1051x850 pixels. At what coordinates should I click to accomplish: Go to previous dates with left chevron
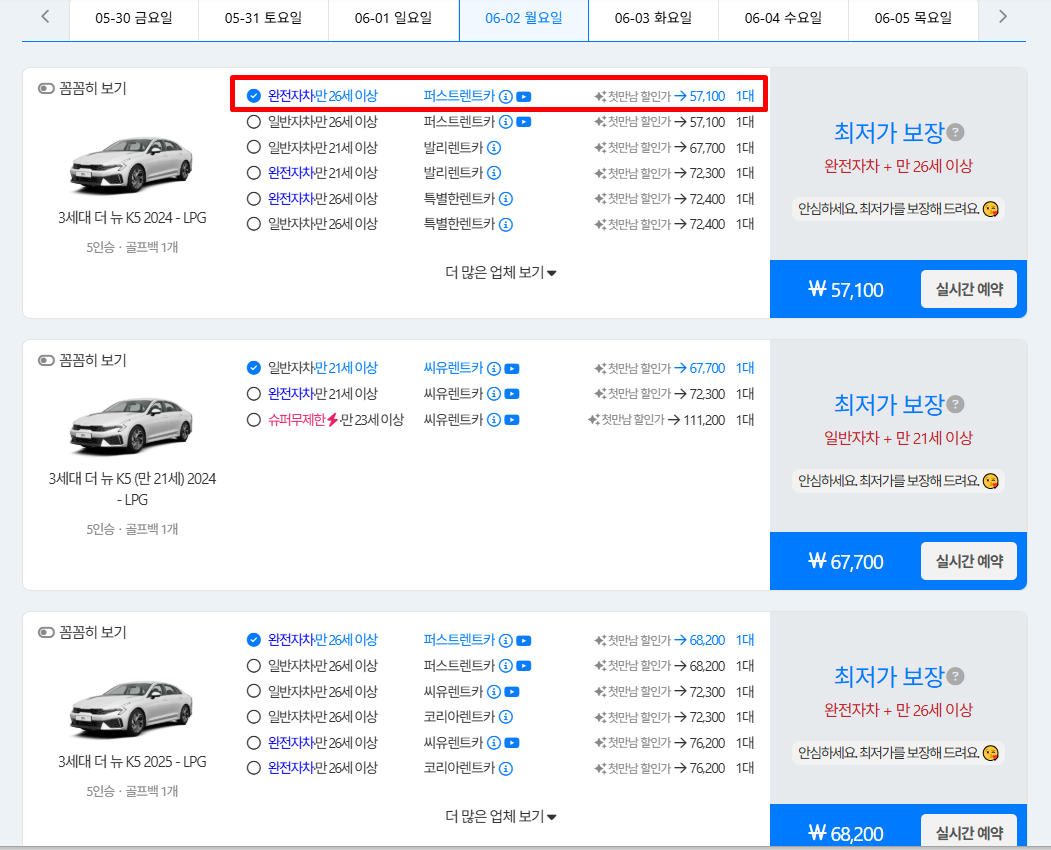pos(45,17)
